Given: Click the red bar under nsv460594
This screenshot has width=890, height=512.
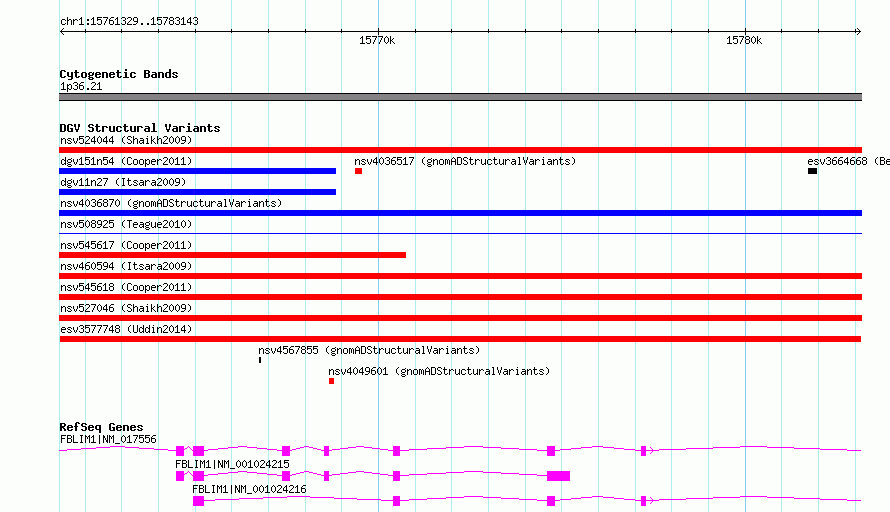Looking at the screenshot, I should [x=460, y=276].
